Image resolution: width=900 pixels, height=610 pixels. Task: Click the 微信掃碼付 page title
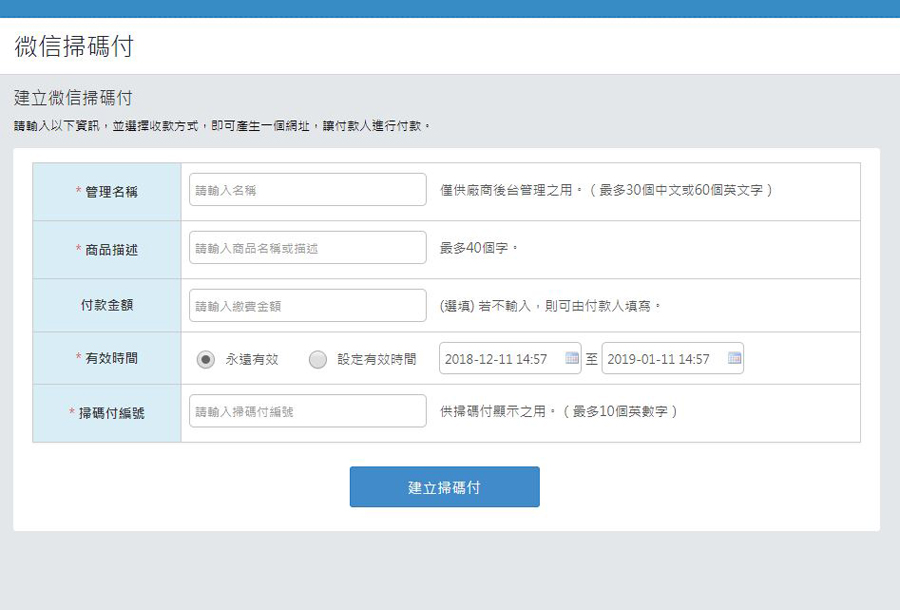coord(74,46)
